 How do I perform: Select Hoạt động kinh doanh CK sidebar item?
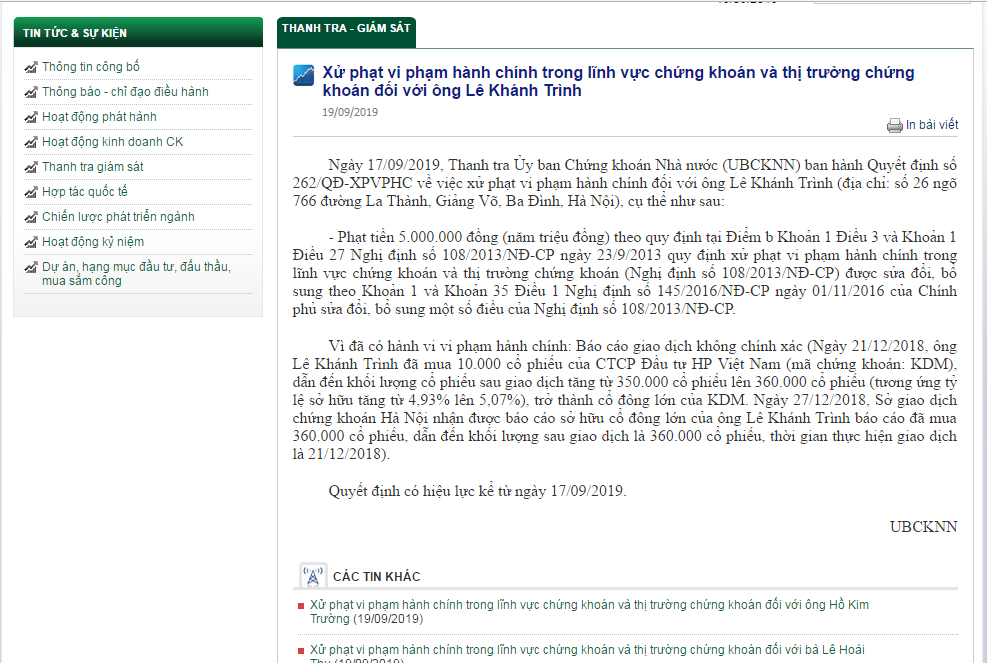112,142
